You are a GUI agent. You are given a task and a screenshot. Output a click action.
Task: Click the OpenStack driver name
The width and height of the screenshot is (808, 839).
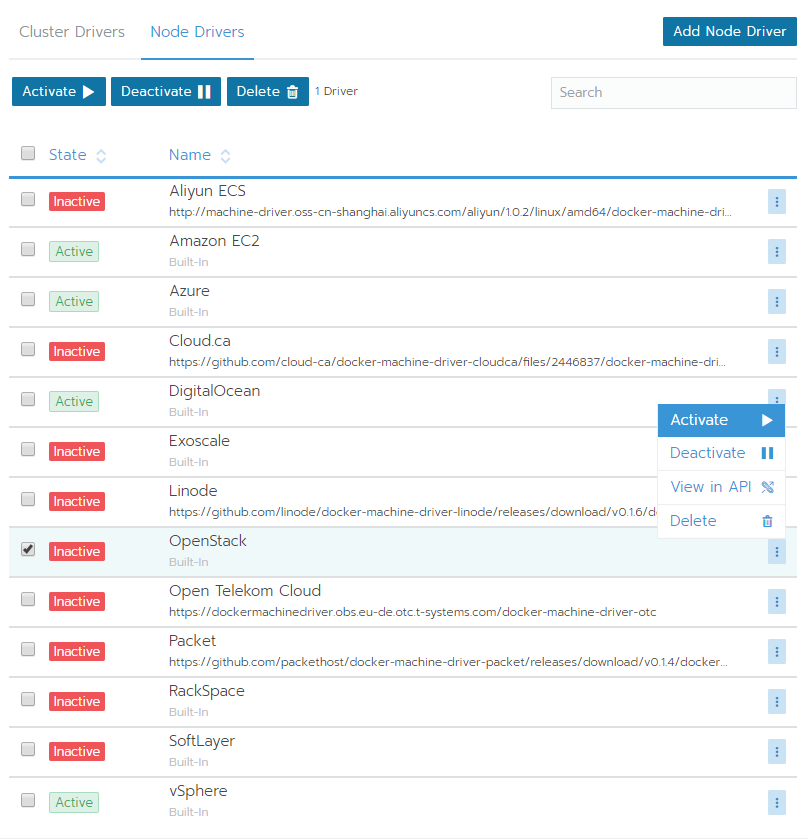pos(208,541)
